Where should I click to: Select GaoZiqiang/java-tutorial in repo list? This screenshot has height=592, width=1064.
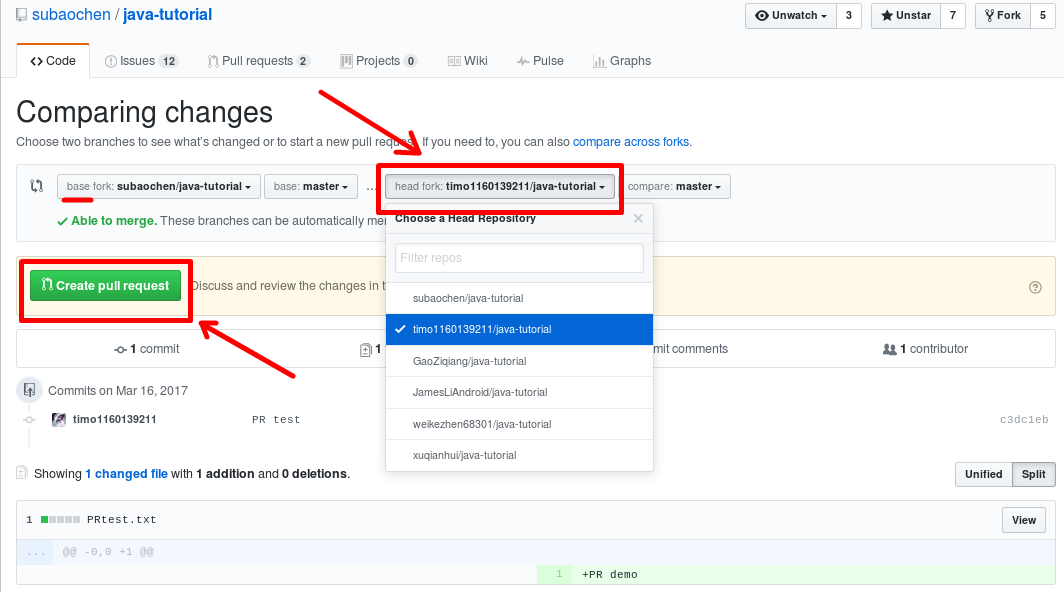coord(519,361)
